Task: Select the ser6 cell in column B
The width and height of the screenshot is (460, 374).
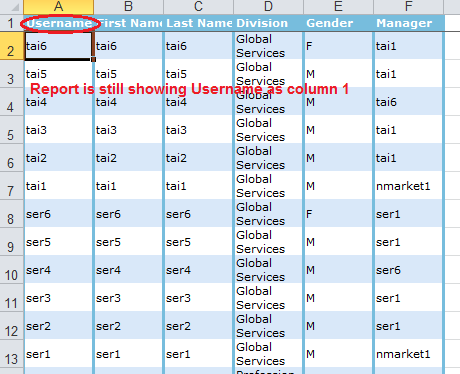Action: click(x=129, y=214)
